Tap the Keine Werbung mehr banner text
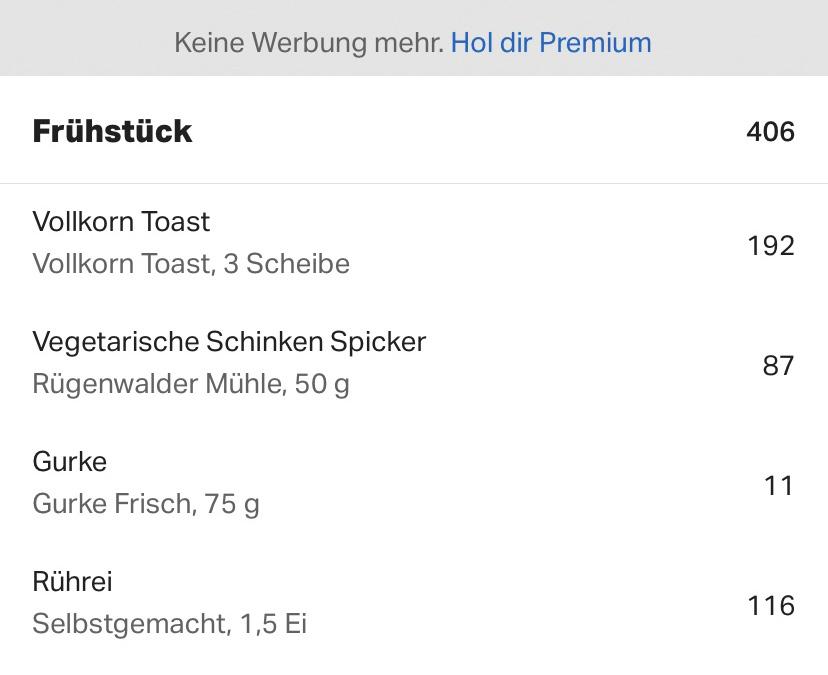The width and height of the screenshot is (828, 675). [x=309, y=43]
